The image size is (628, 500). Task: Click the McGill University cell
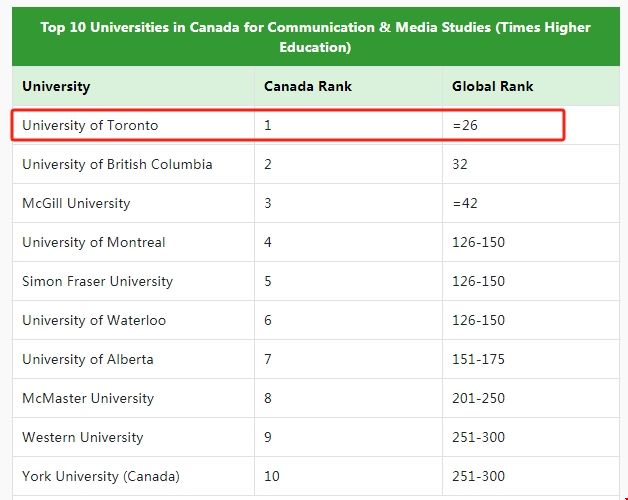[x=76, y=203]
